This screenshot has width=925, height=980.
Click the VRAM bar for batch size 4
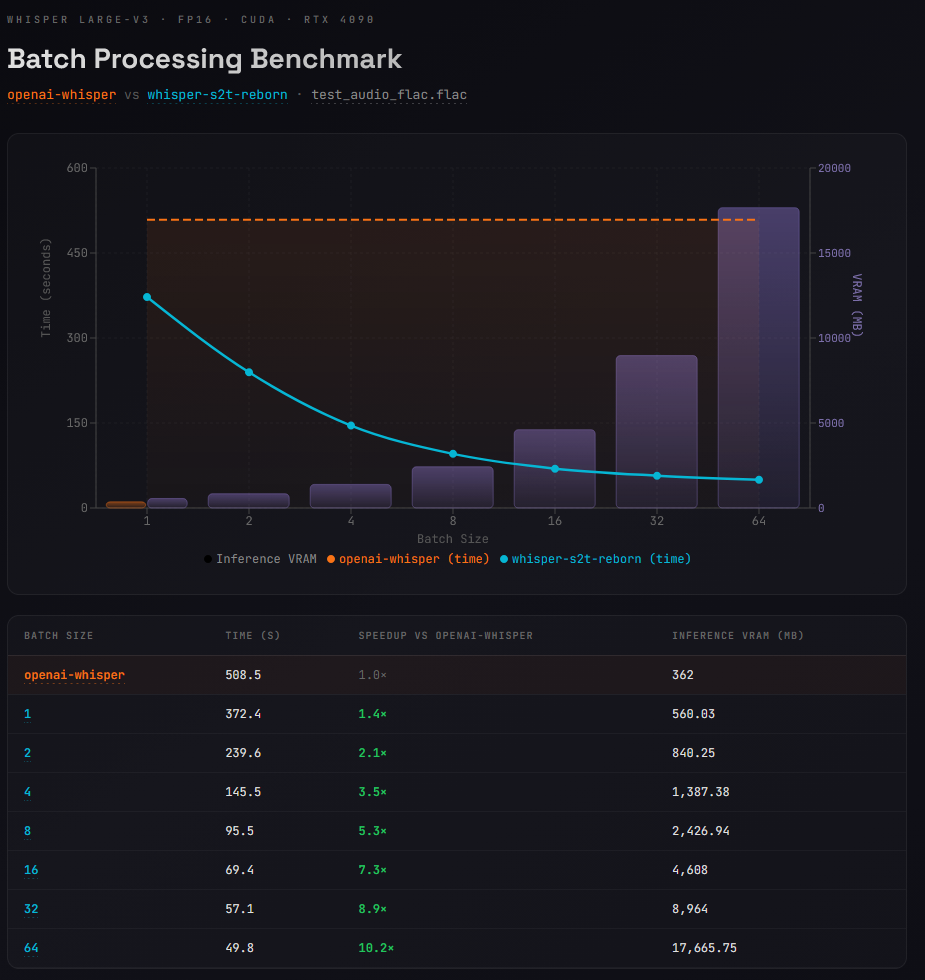[351, 496]
